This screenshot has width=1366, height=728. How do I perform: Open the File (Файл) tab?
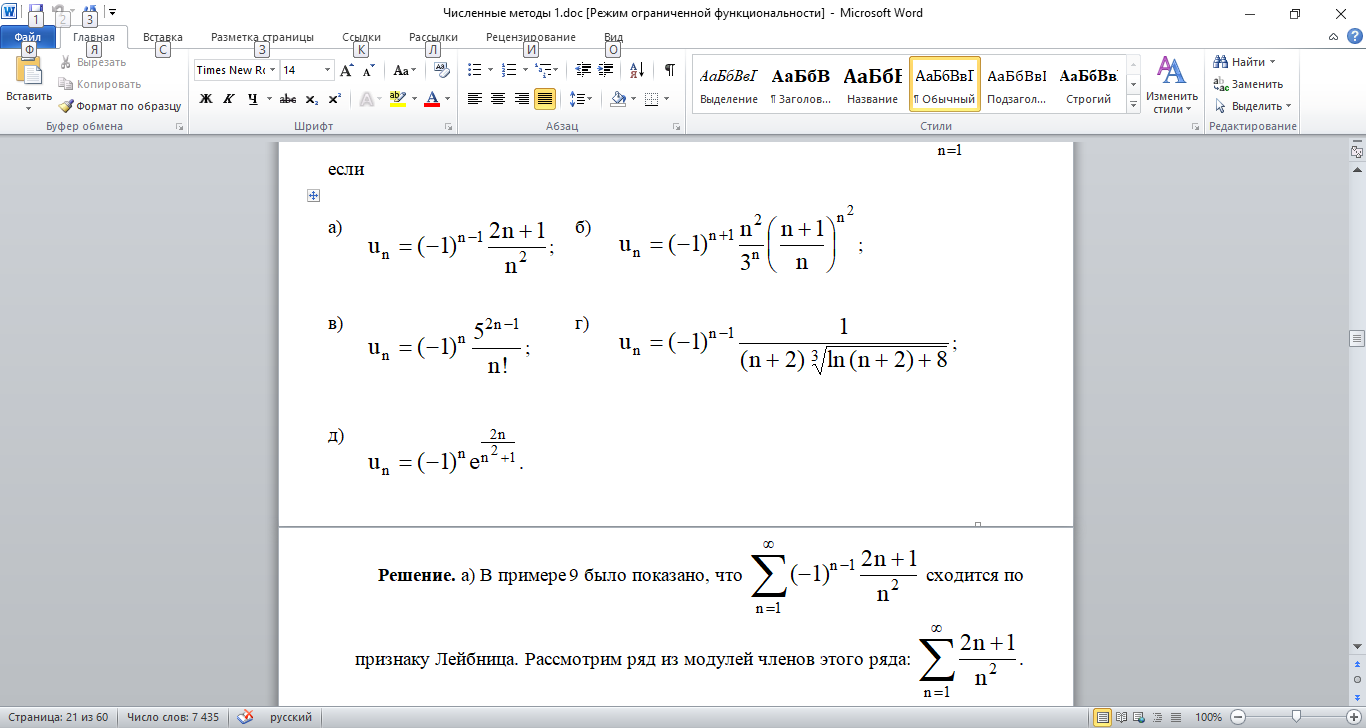point(29,37)
